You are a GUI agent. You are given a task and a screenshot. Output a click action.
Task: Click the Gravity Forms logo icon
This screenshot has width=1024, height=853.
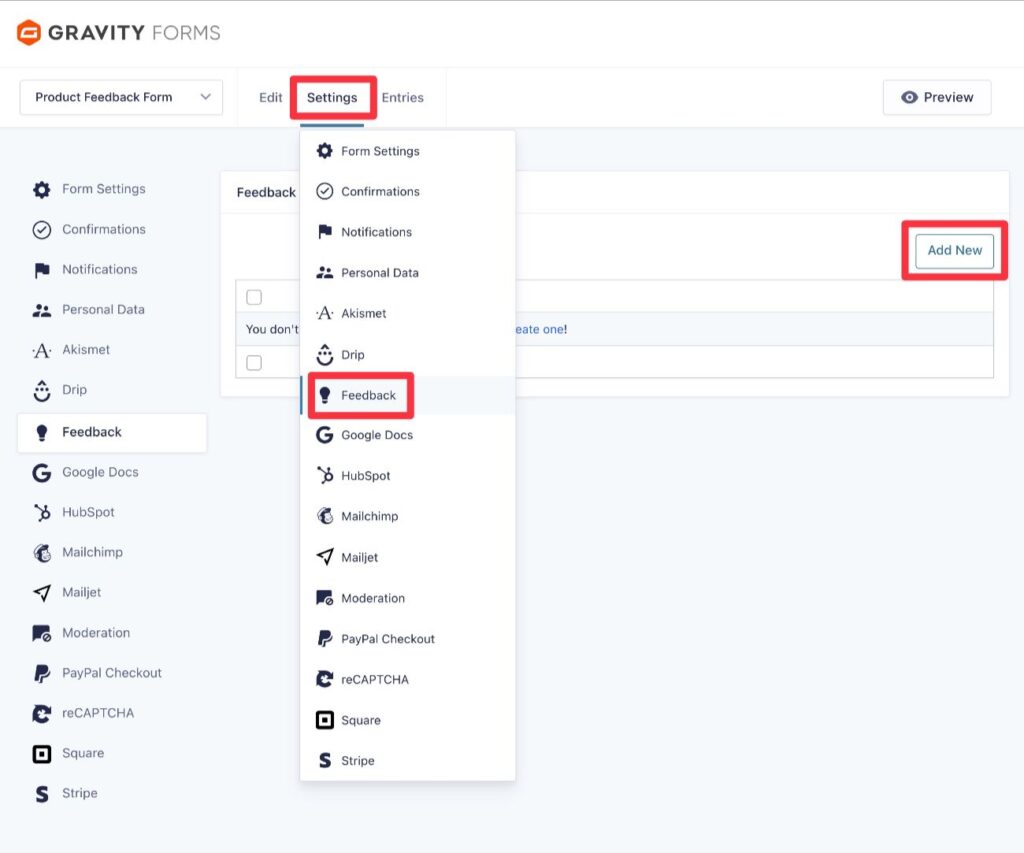click(x=29, y=32)
